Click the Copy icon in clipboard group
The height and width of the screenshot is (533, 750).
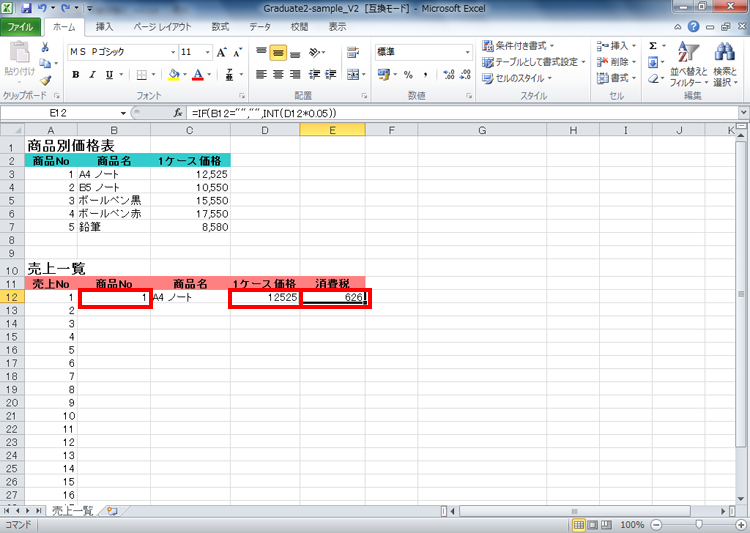(44, 63)
